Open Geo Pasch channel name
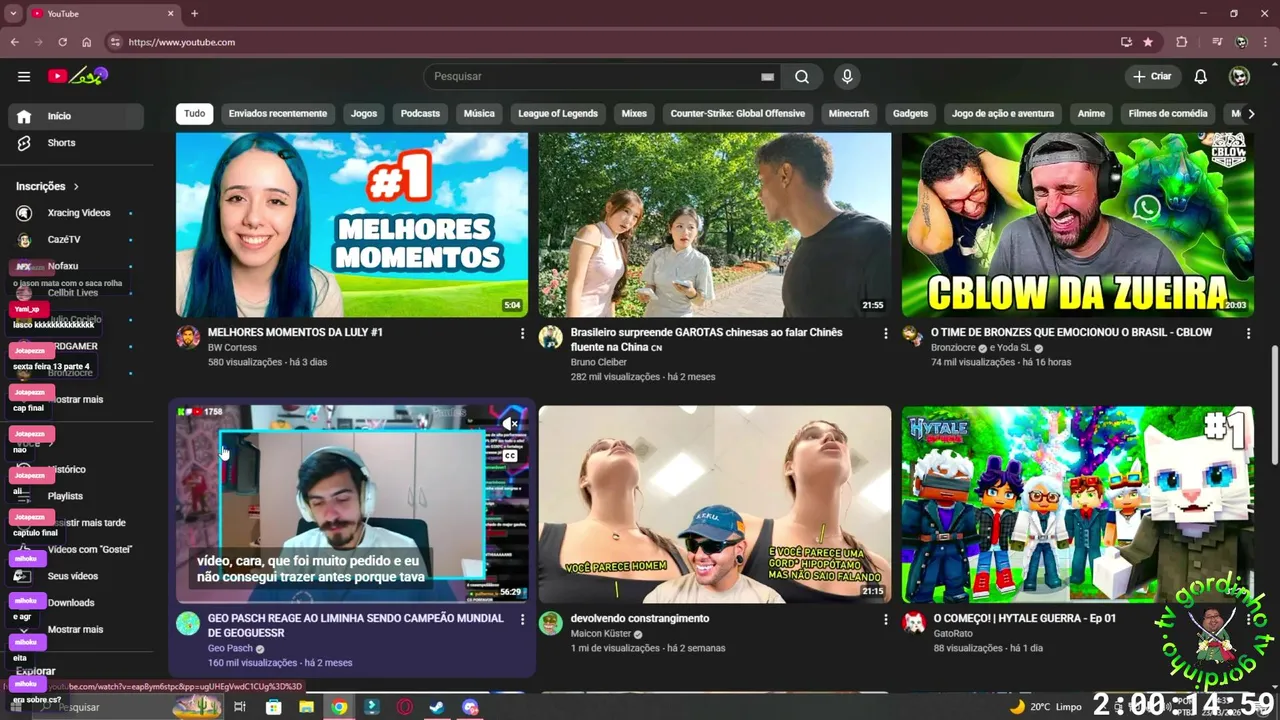 pyautogui.click(x=230, y=648)
